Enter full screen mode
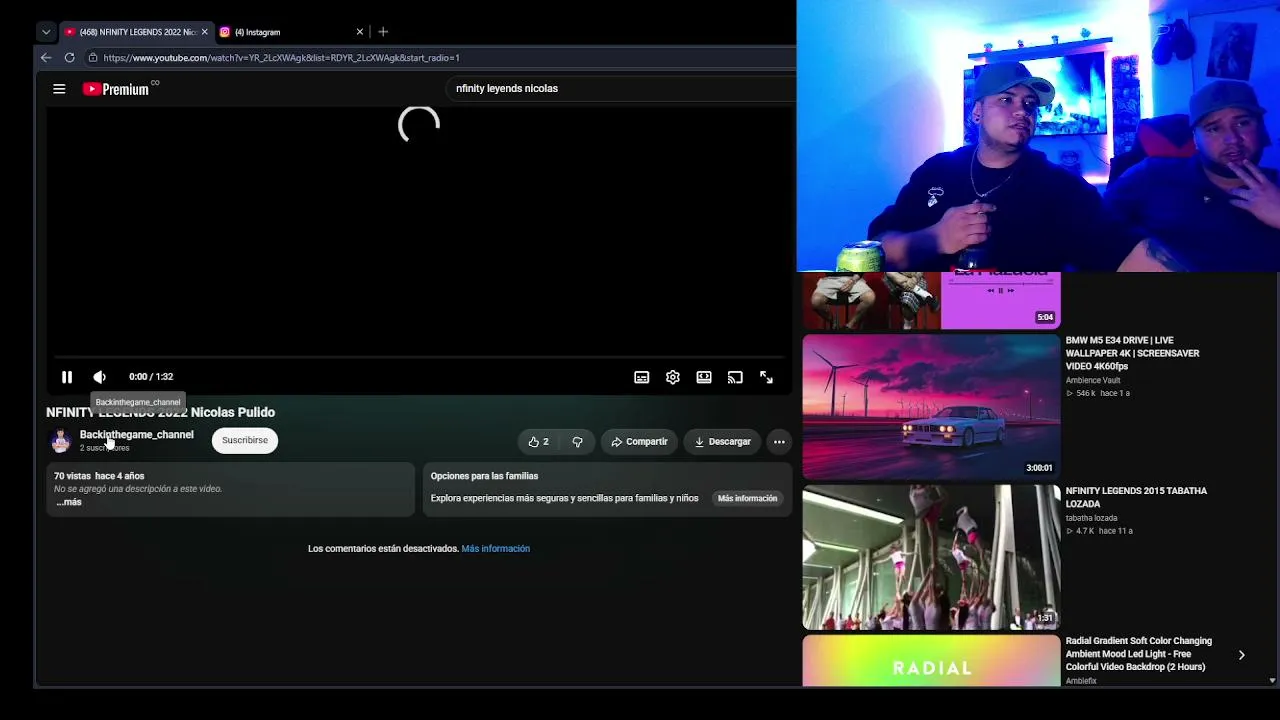 pyautogui.click(x=766, y=377)
